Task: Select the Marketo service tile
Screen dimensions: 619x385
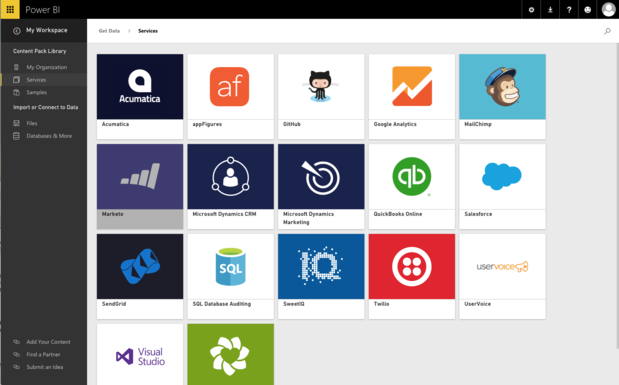Action: pos(140,186)
